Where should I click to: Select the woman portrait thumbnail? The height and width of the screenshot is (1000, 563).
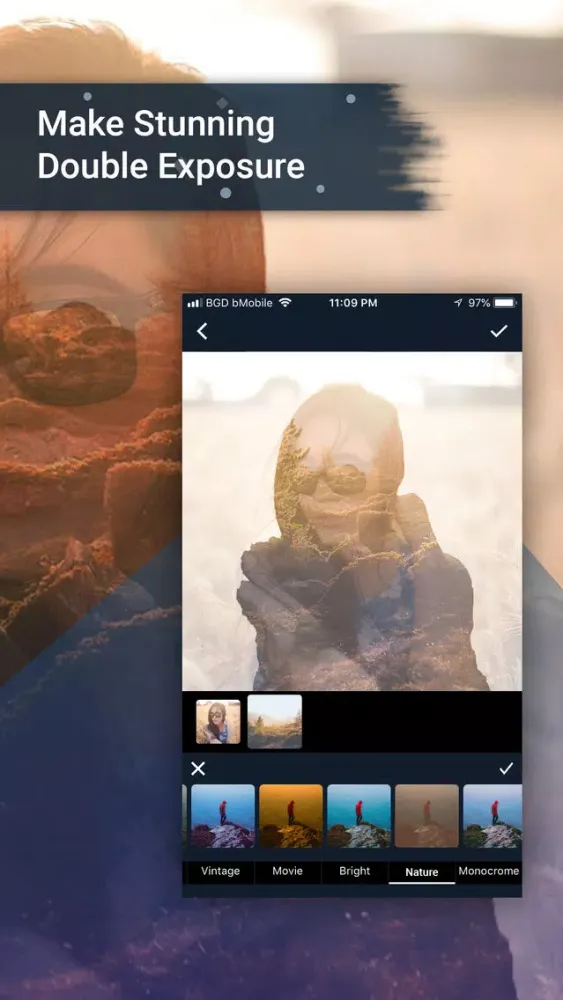[x=218, y=722]
